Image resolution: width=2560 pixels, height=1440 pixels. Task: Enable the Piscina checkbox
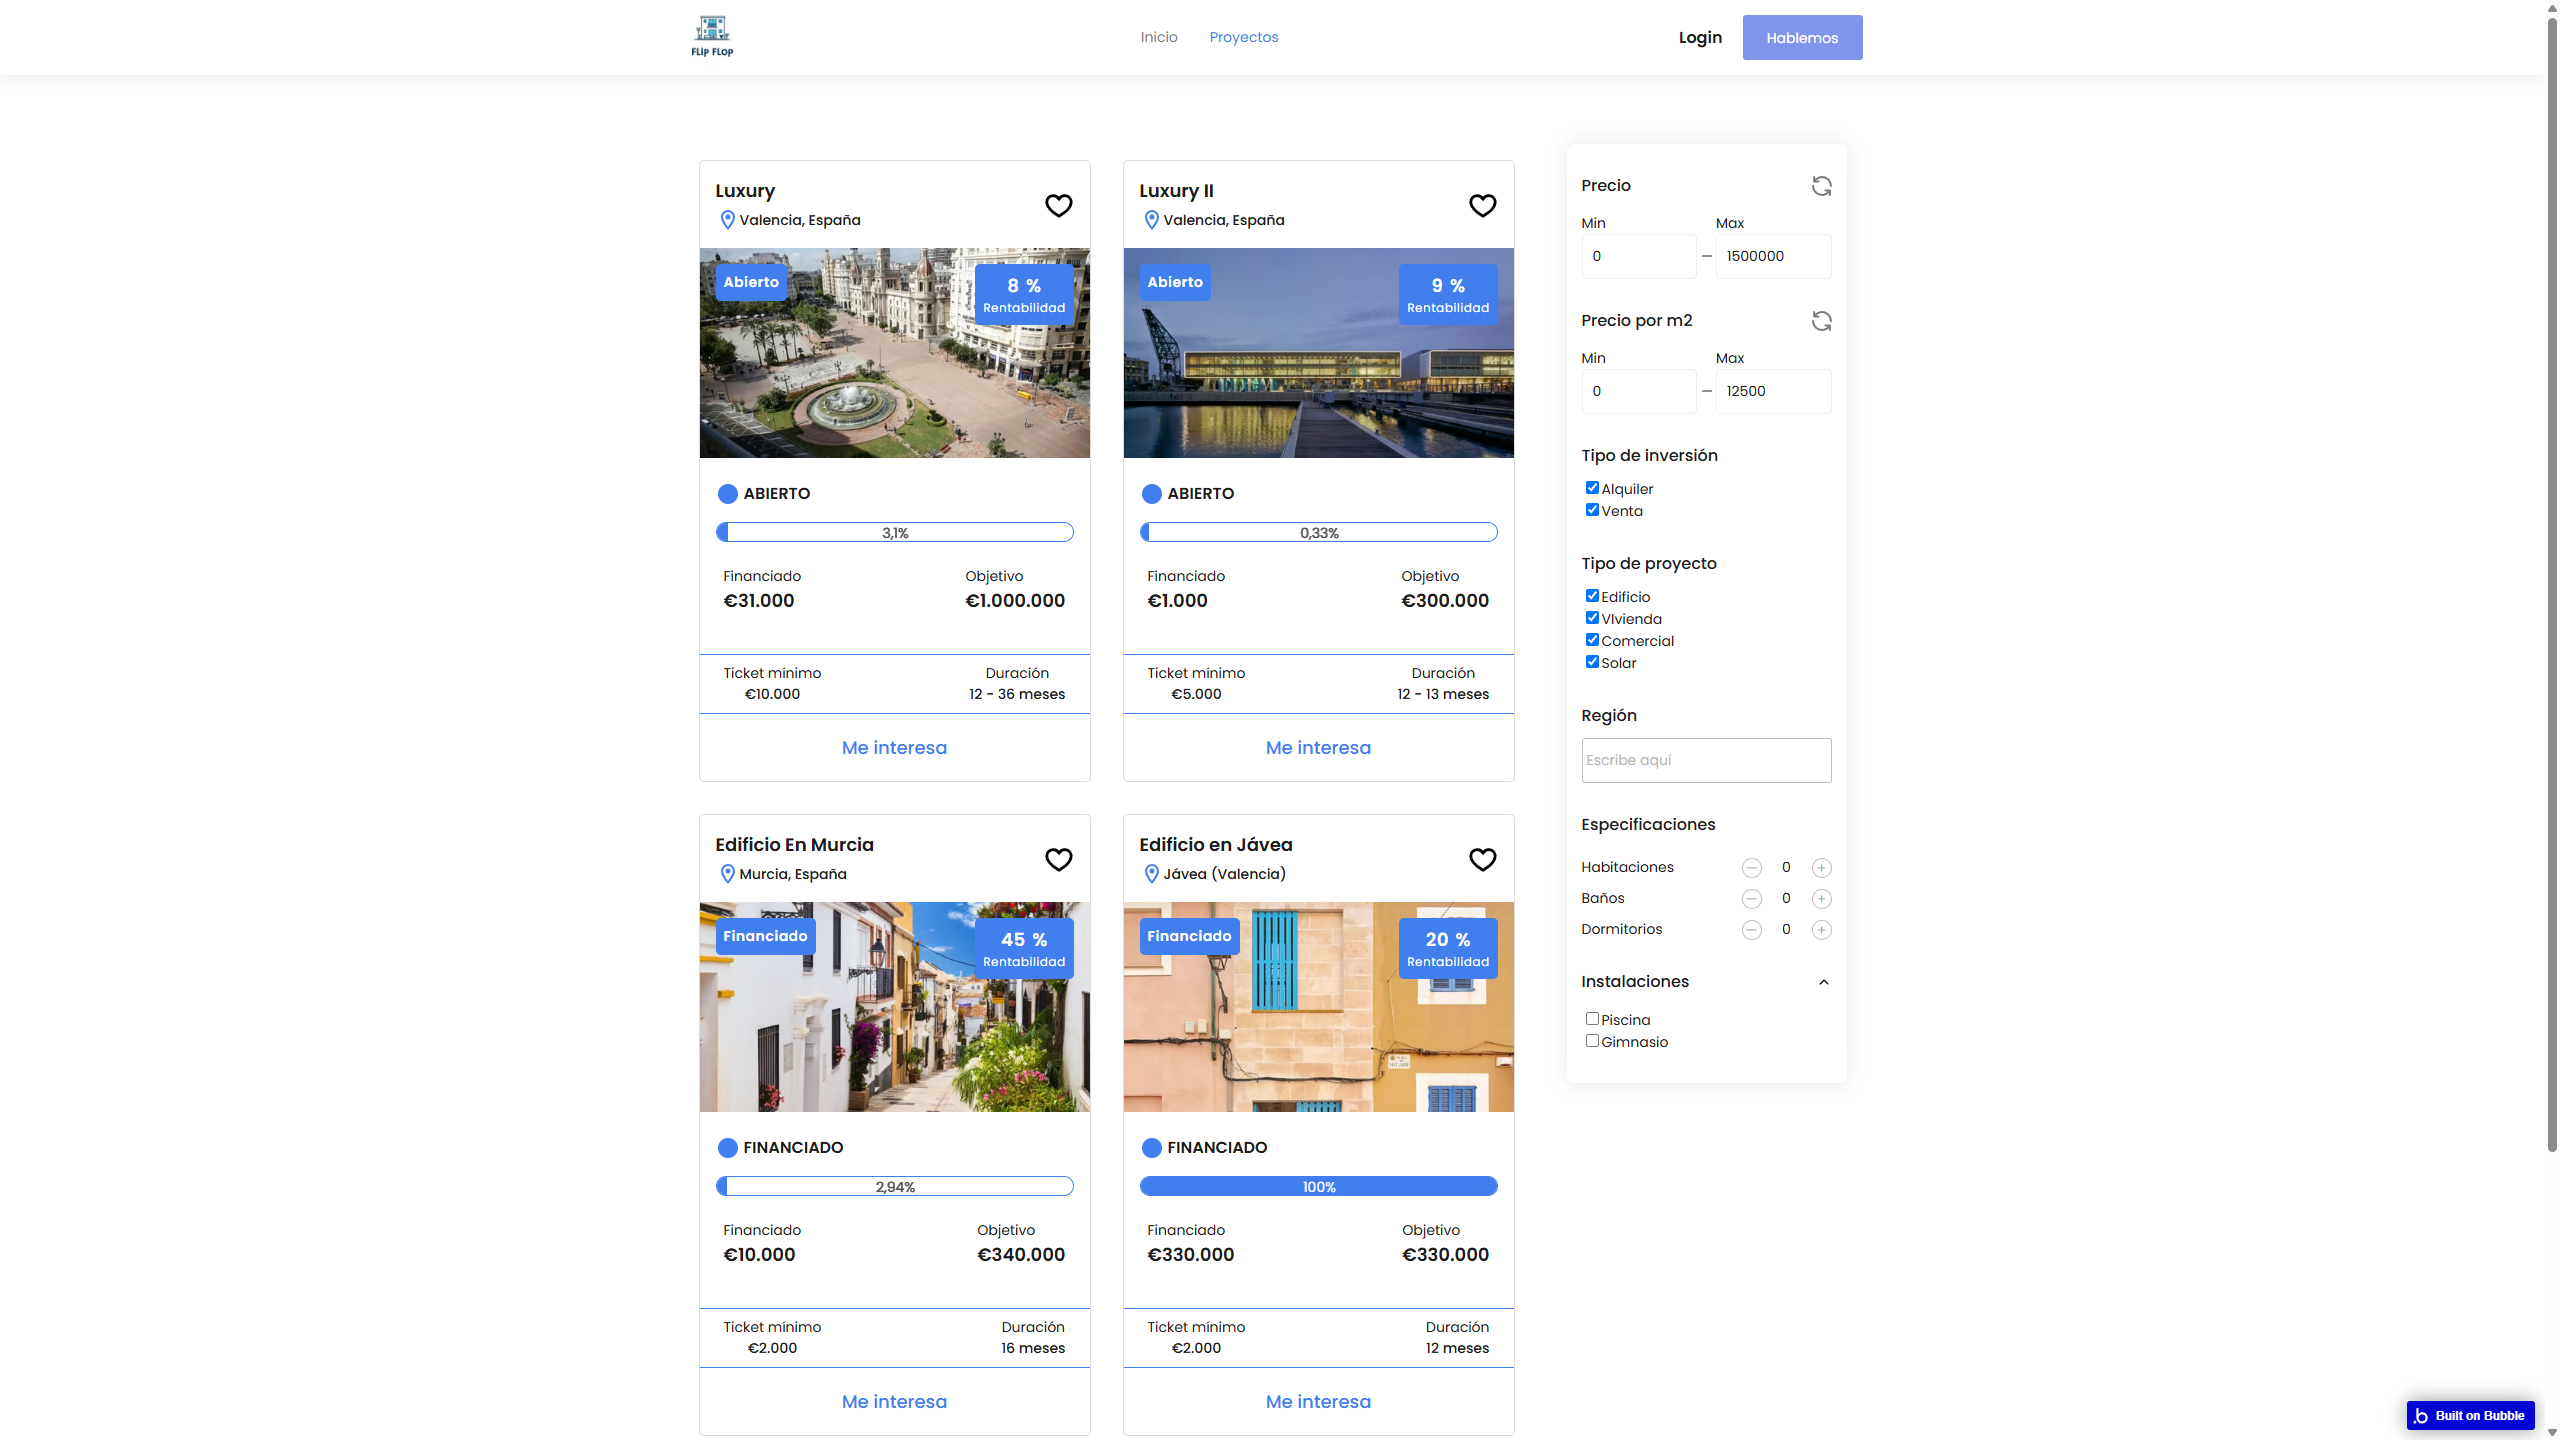tap(1592, 1019)
